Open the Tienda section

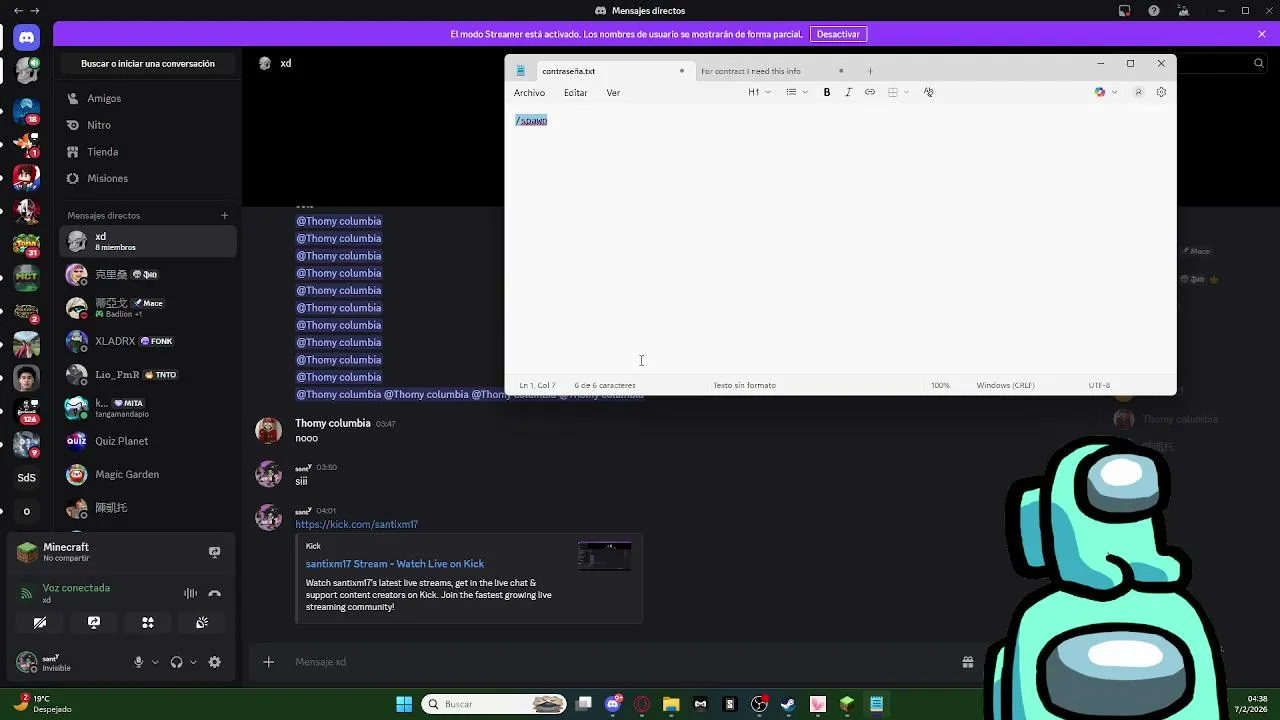click(x=148, y=152)
